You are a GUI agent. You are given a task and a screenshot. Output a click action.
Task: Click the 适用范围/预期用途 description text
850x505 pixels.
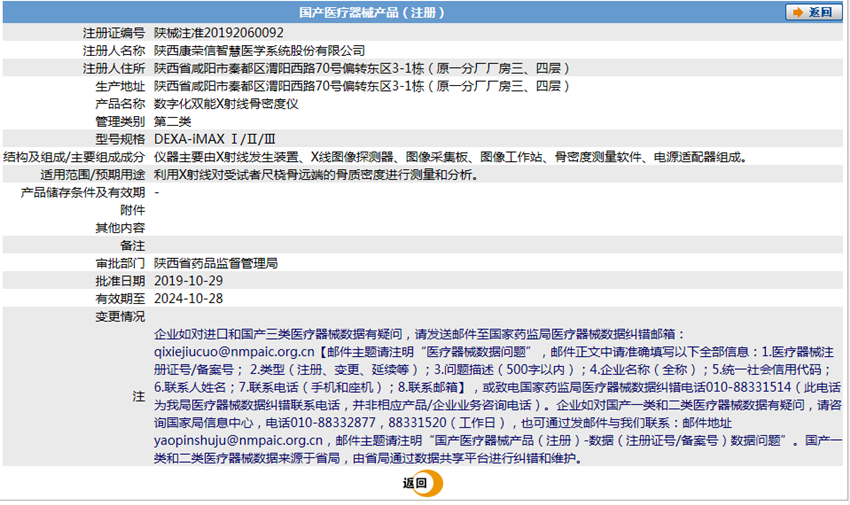(317, 175)
